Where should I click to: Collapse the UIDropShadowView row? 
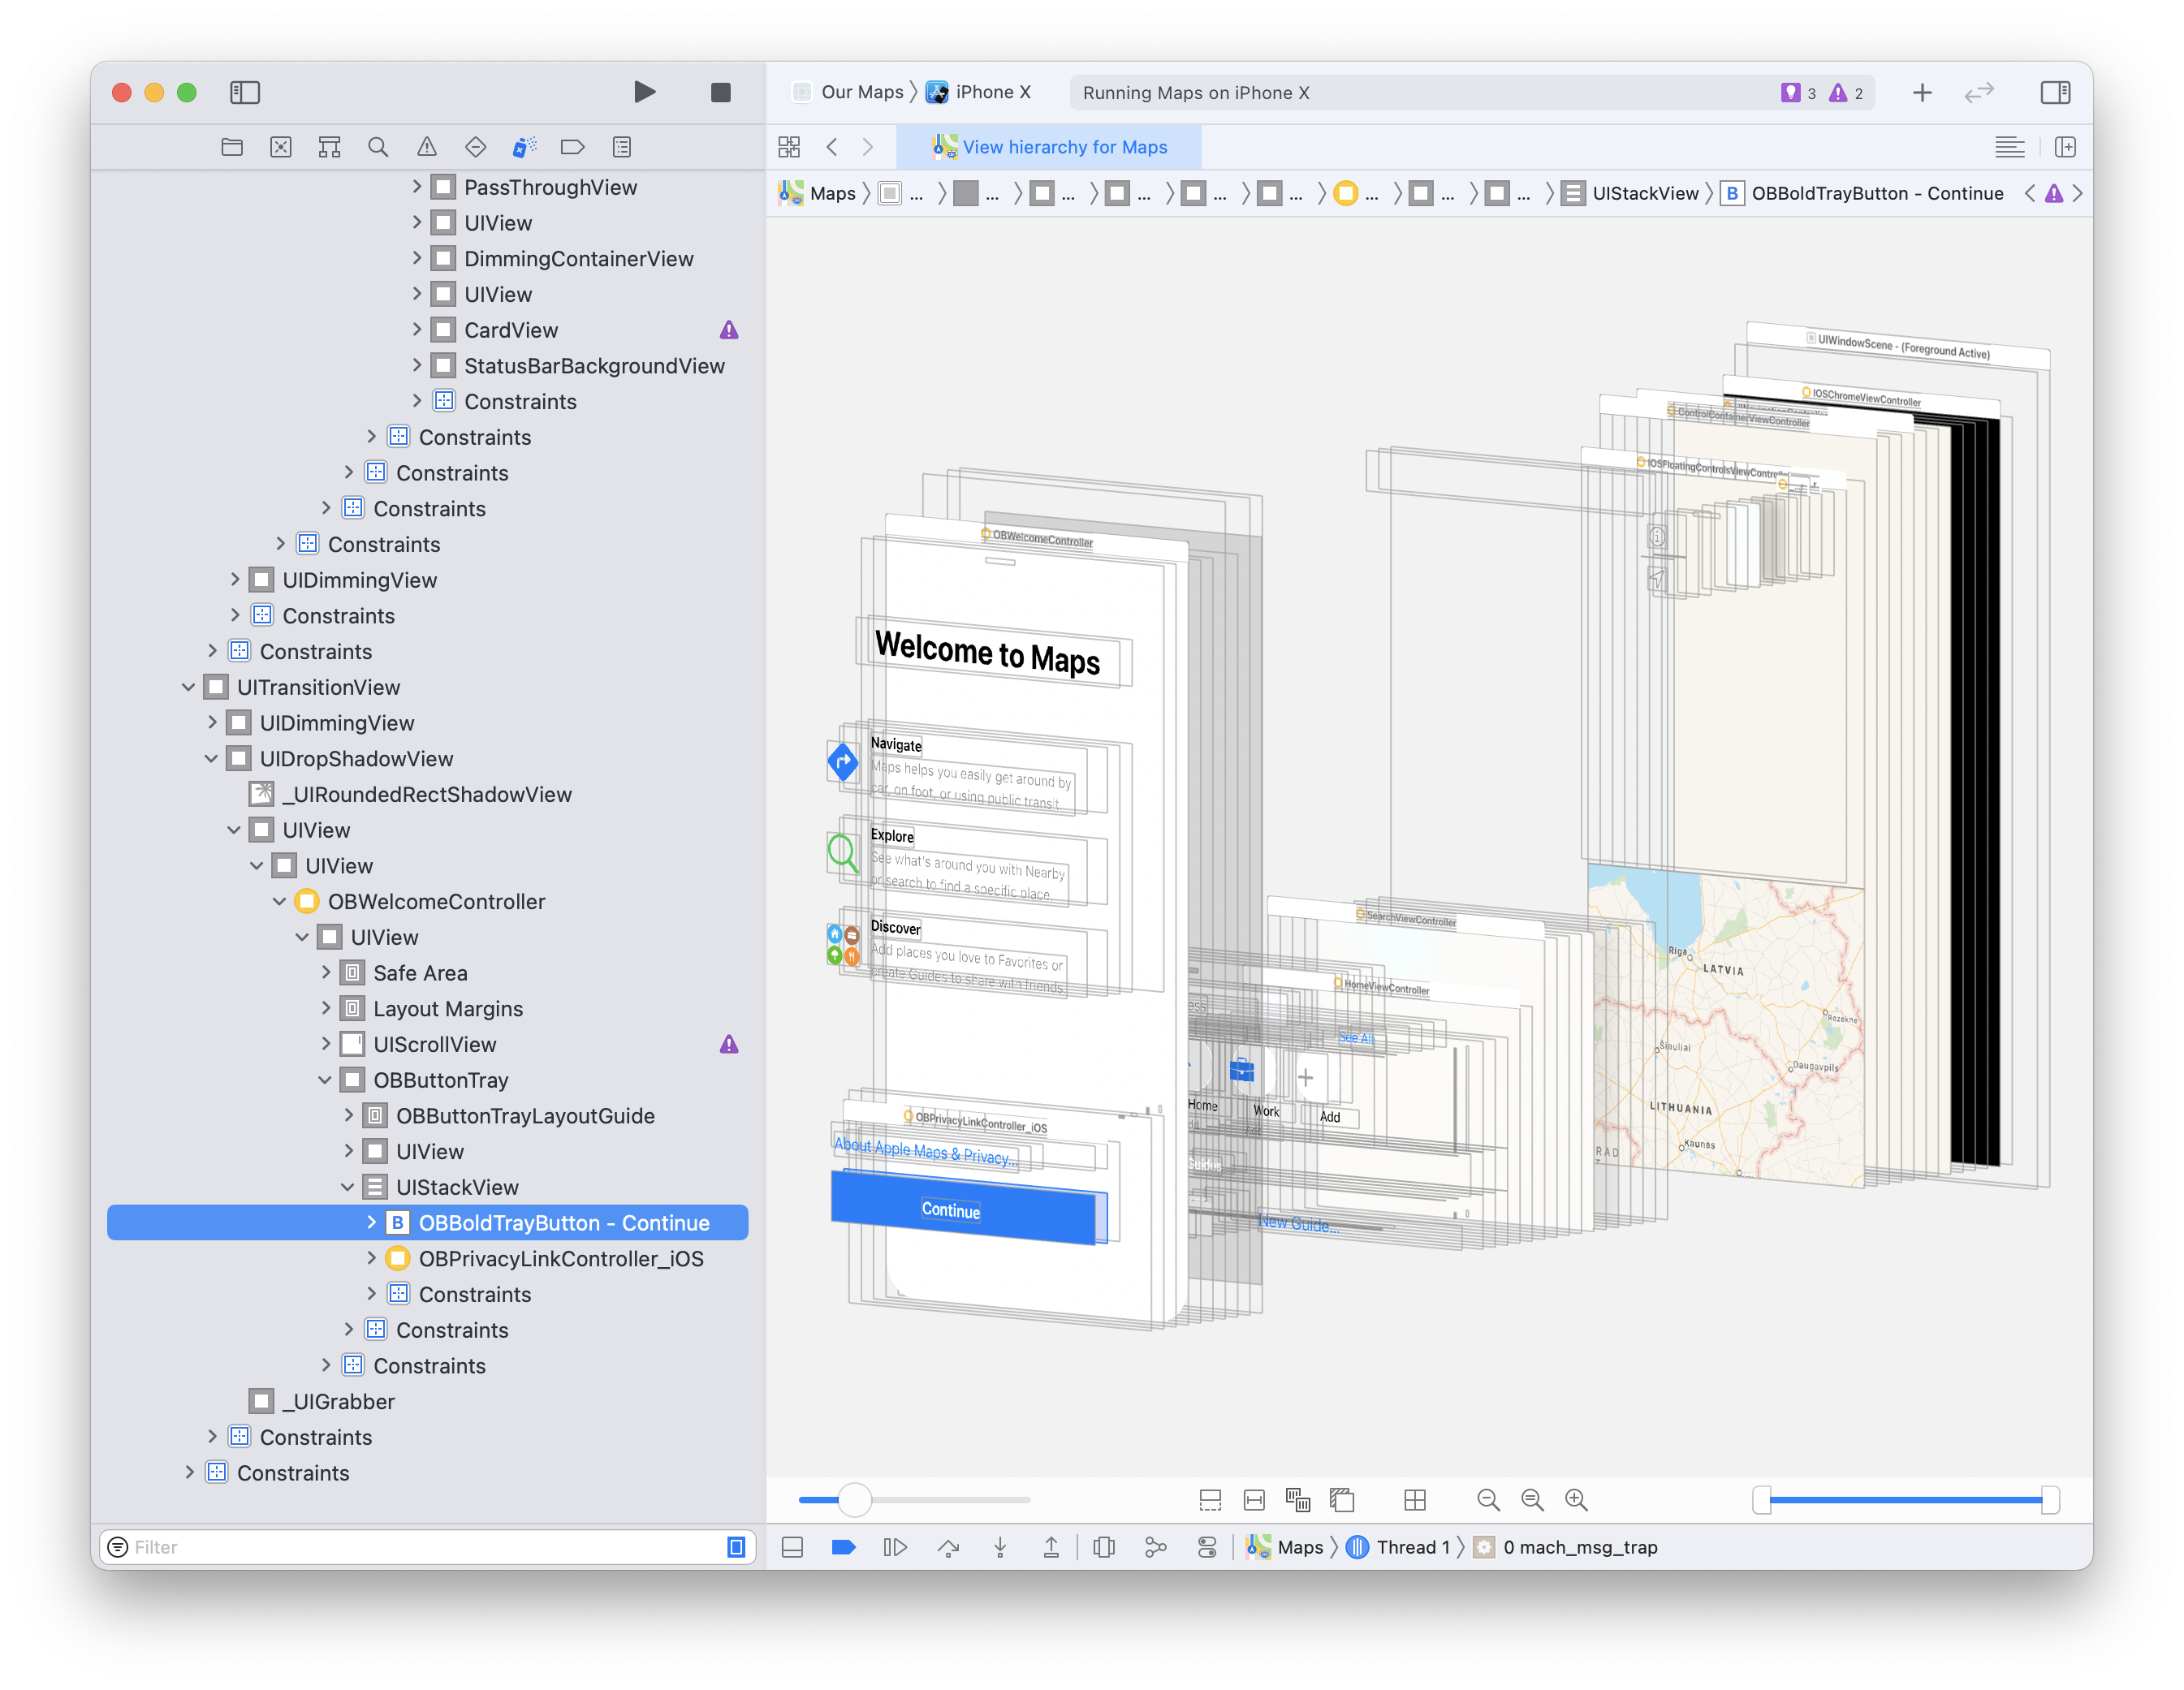212,758
